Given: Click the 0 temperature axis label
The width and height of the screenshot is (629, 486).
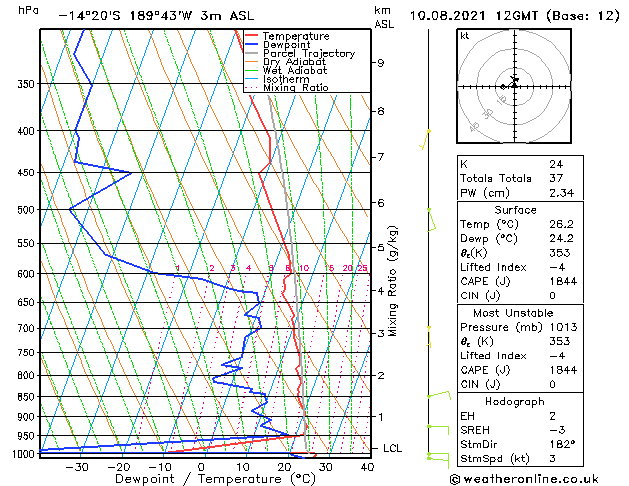Looking at the screenshot, I should point(201,467).
